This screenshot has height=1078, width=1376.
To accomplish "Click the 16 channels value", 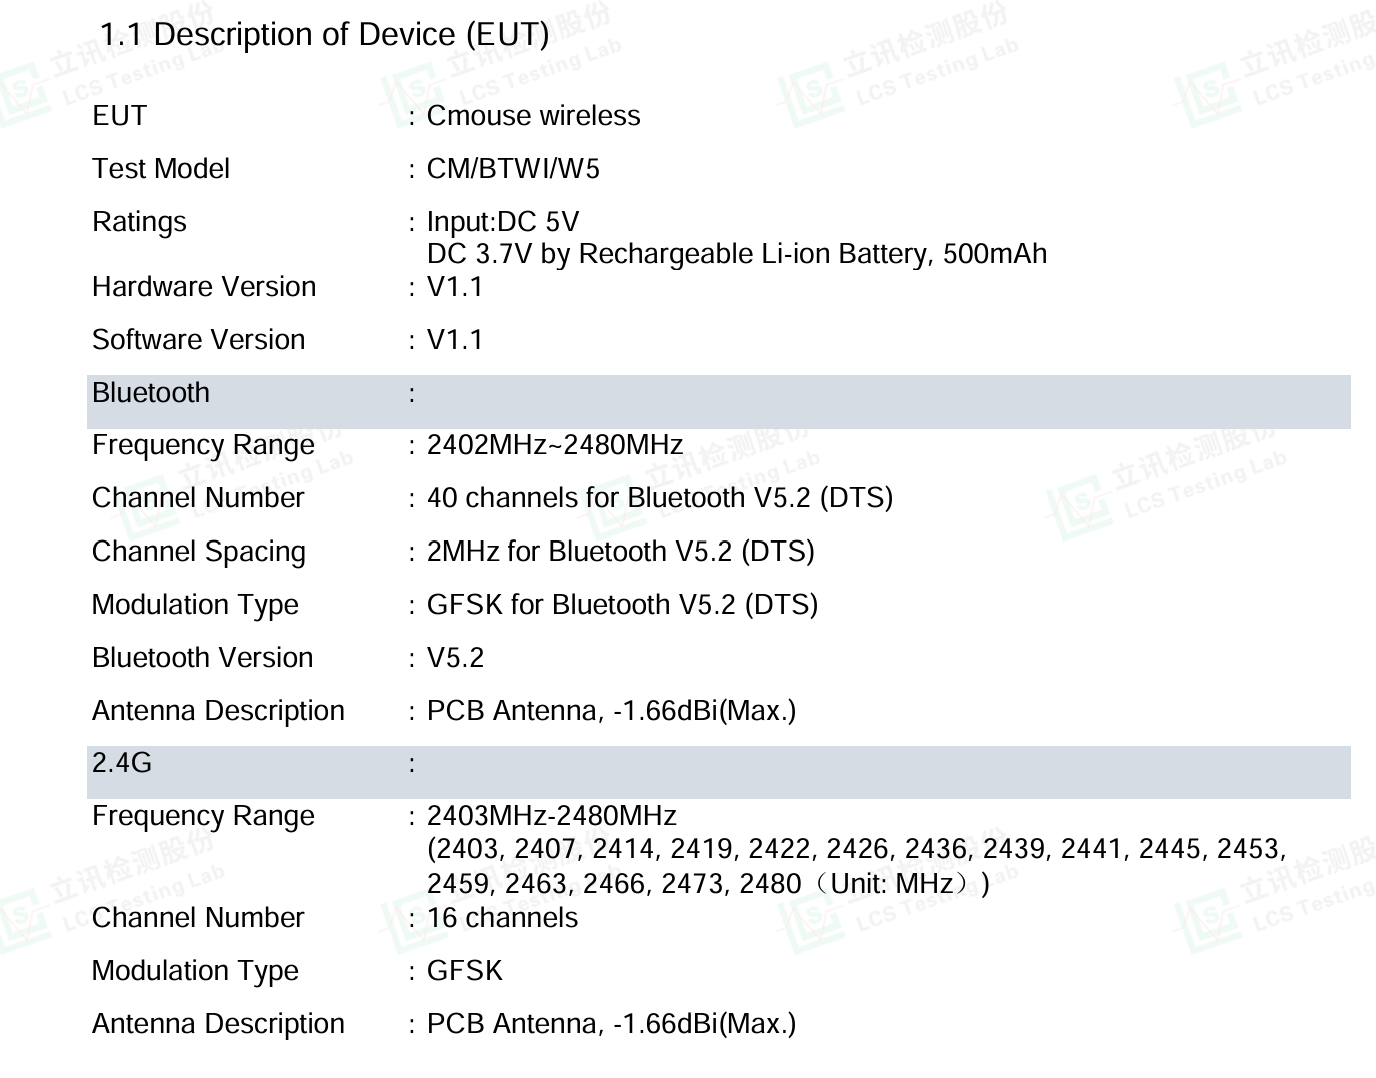I will [x=502, y=918].
